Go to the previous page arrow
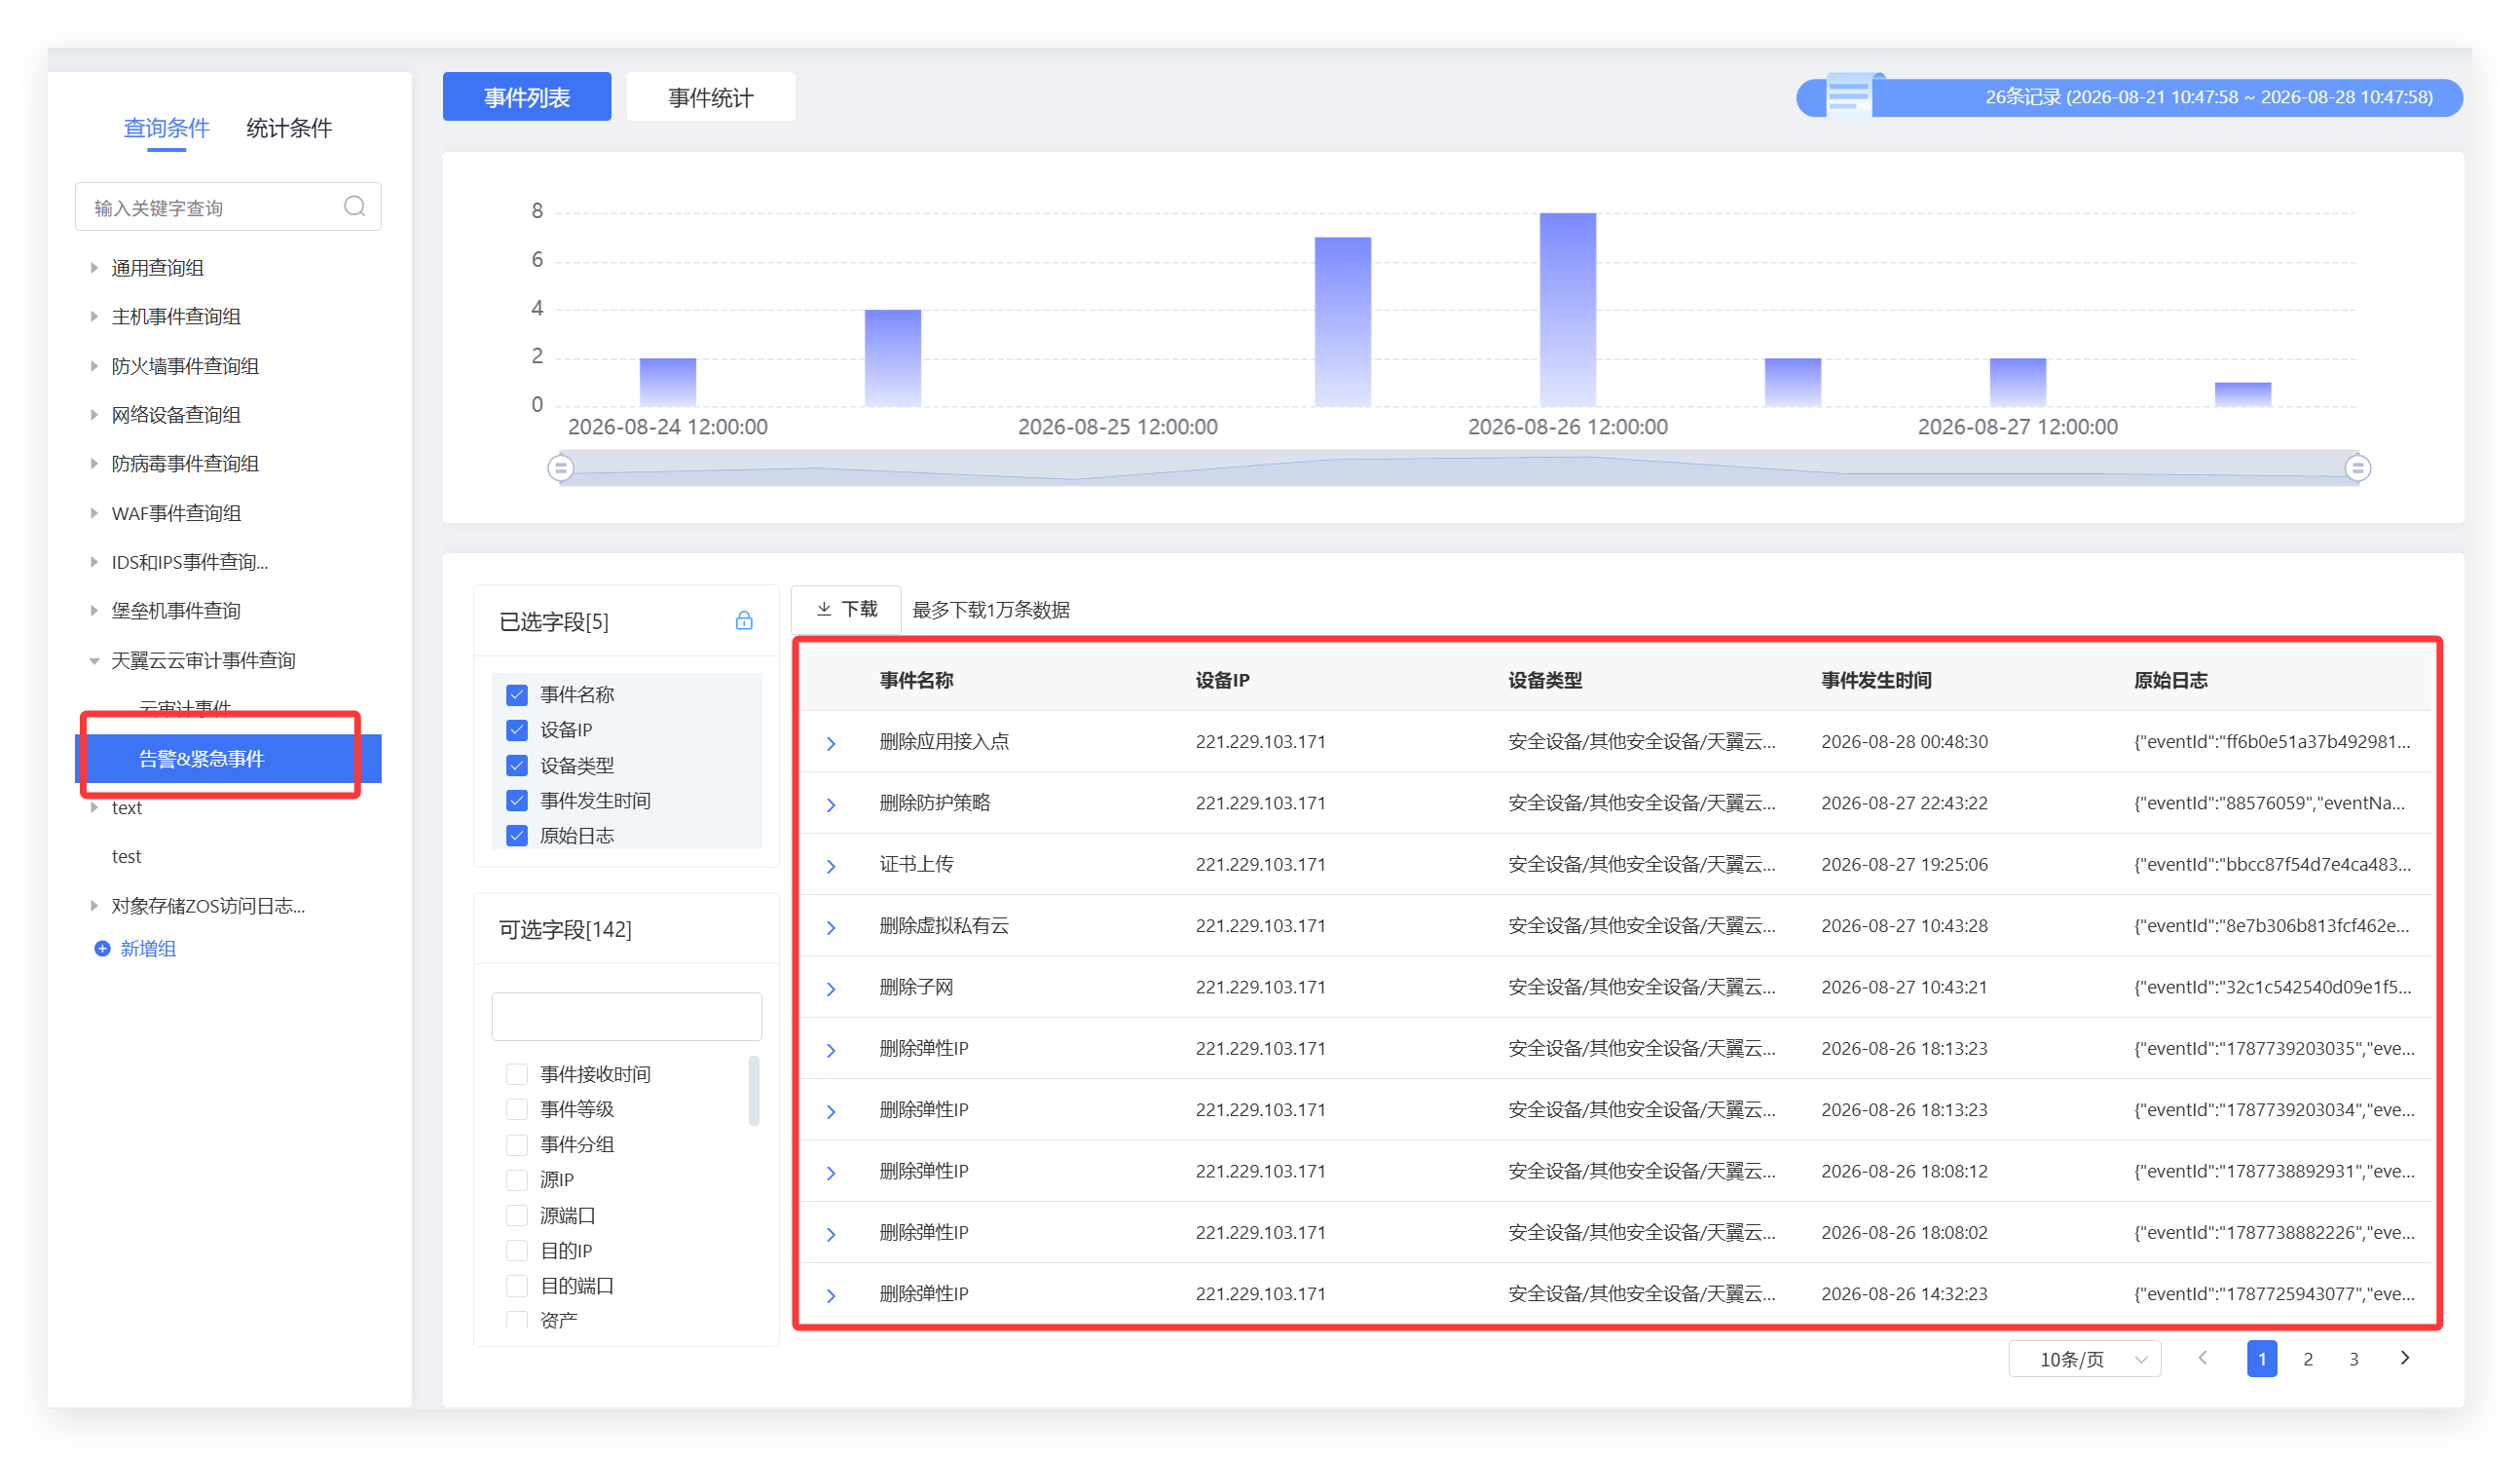Viewport: 2520px width, 1457px height. pos(2203,1358)
